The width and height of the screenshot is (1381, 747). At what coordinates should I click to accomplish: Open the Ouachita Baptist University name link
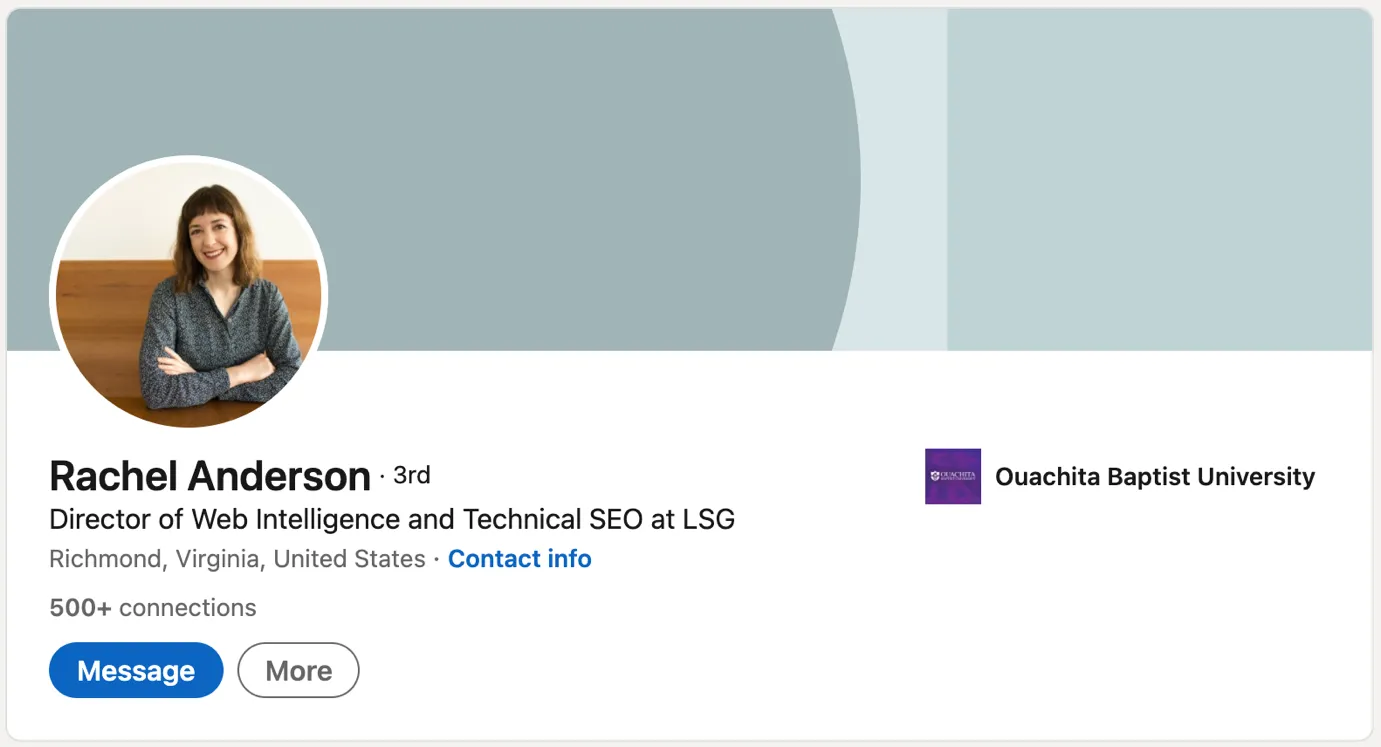[x=1154, y=477]
